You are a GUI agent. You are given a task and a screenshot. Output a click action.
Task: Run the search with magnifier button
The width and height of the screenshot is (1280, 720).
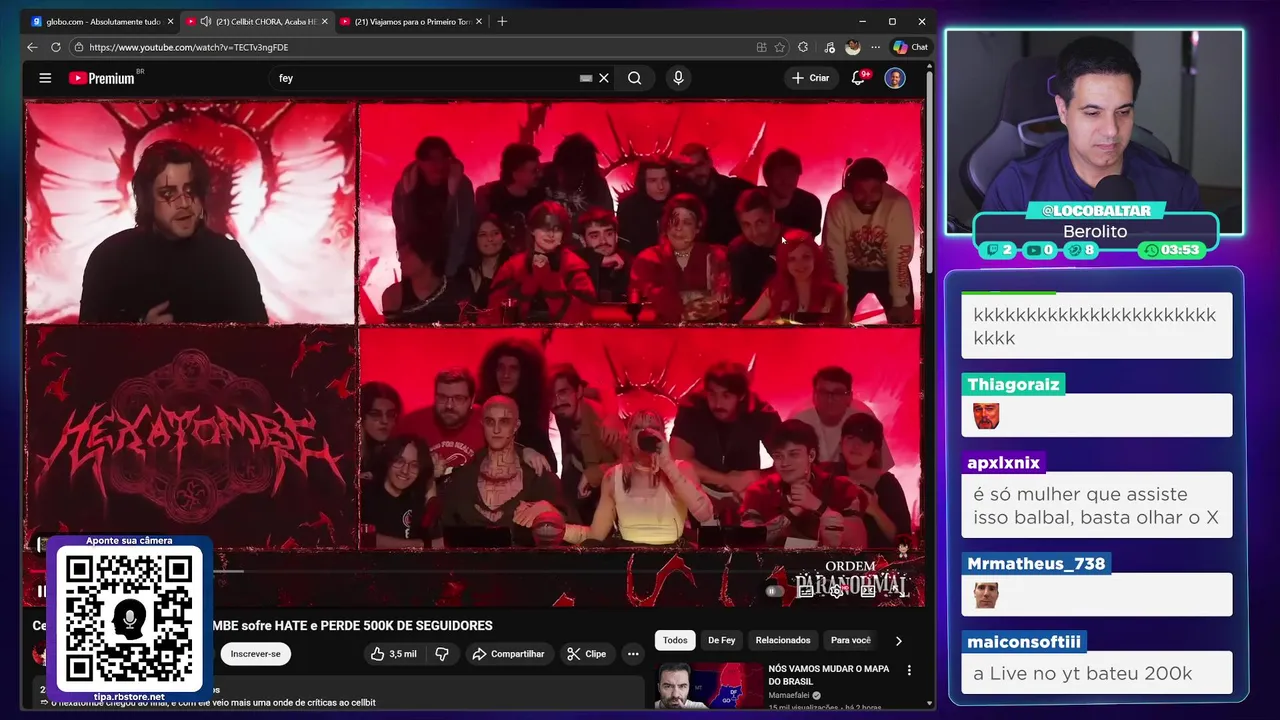pos(634,78)
